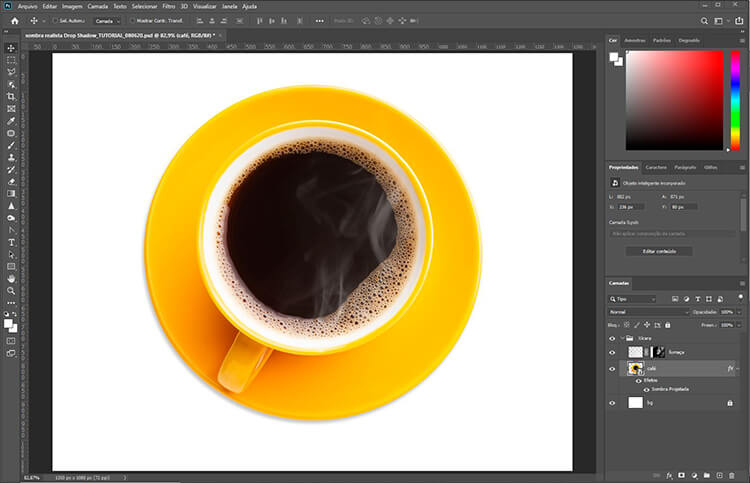
Task: Open the Arquivo menu
Action: pos(28,6)
